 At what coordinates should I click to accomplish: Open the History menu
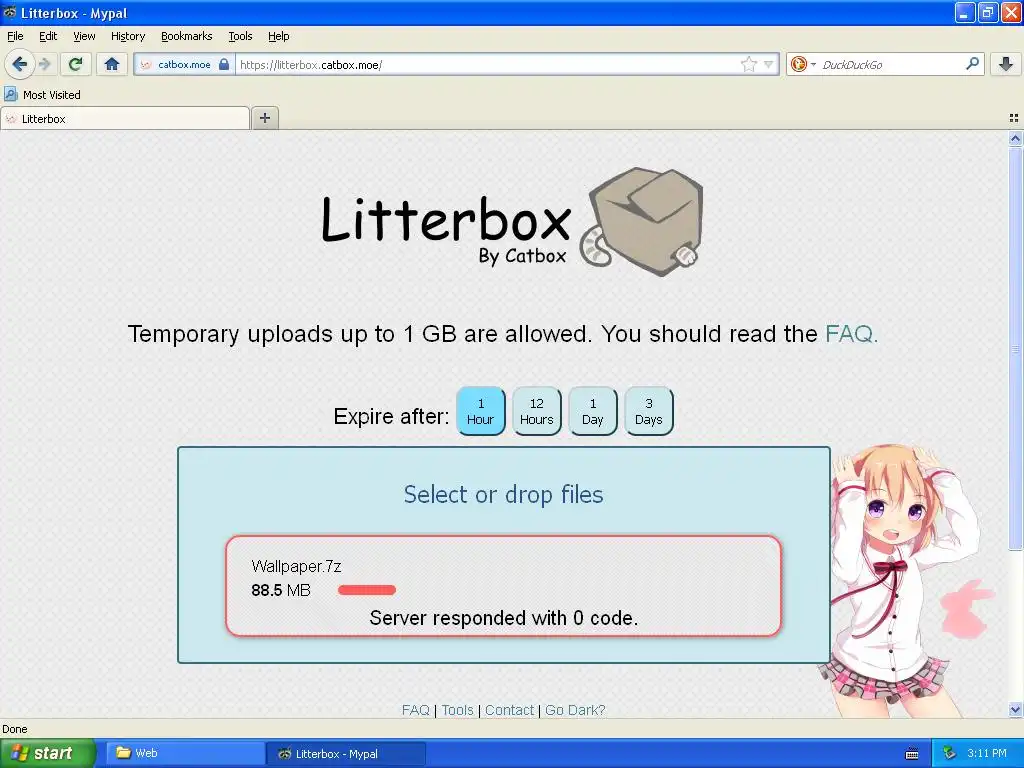[x=128, y=36]
